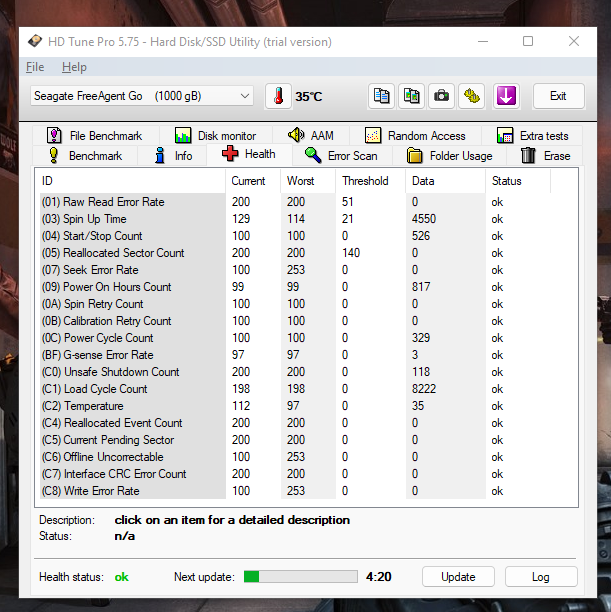Click the Exit button
The height and width of the screenshot is (612, 611).
558,96
